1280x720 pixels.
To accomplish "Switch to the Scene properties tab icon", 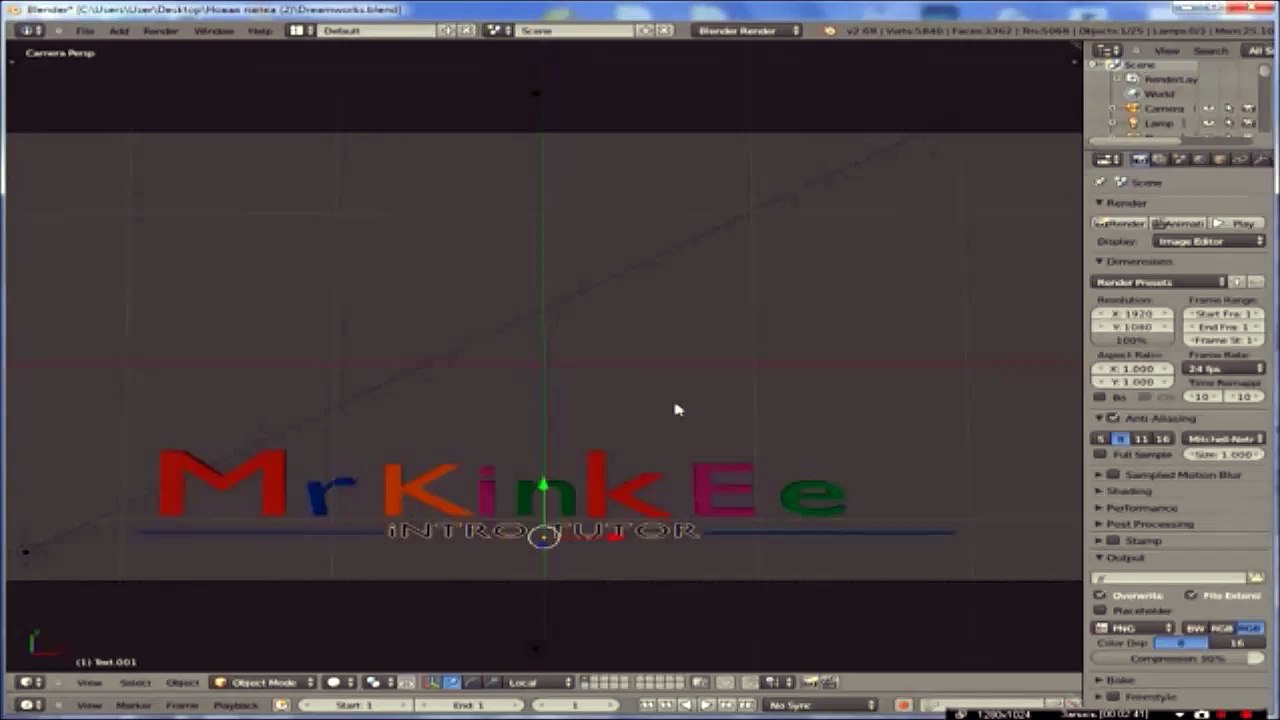I will (1180, 160).
